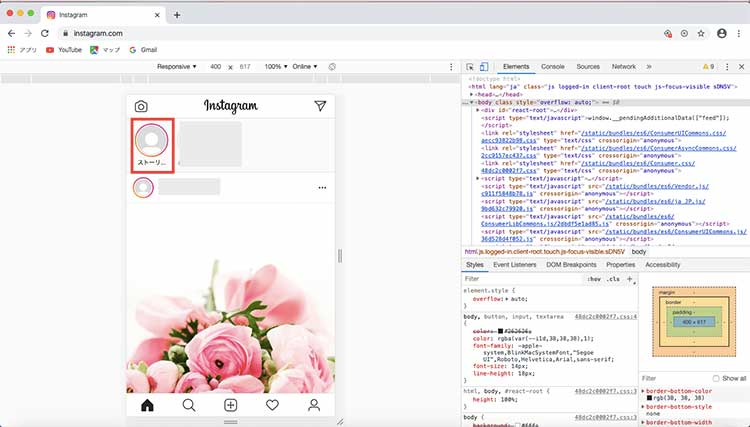The image size is (750, 427).
Task: Click the browser forward arrow
Action: point(28,33)
